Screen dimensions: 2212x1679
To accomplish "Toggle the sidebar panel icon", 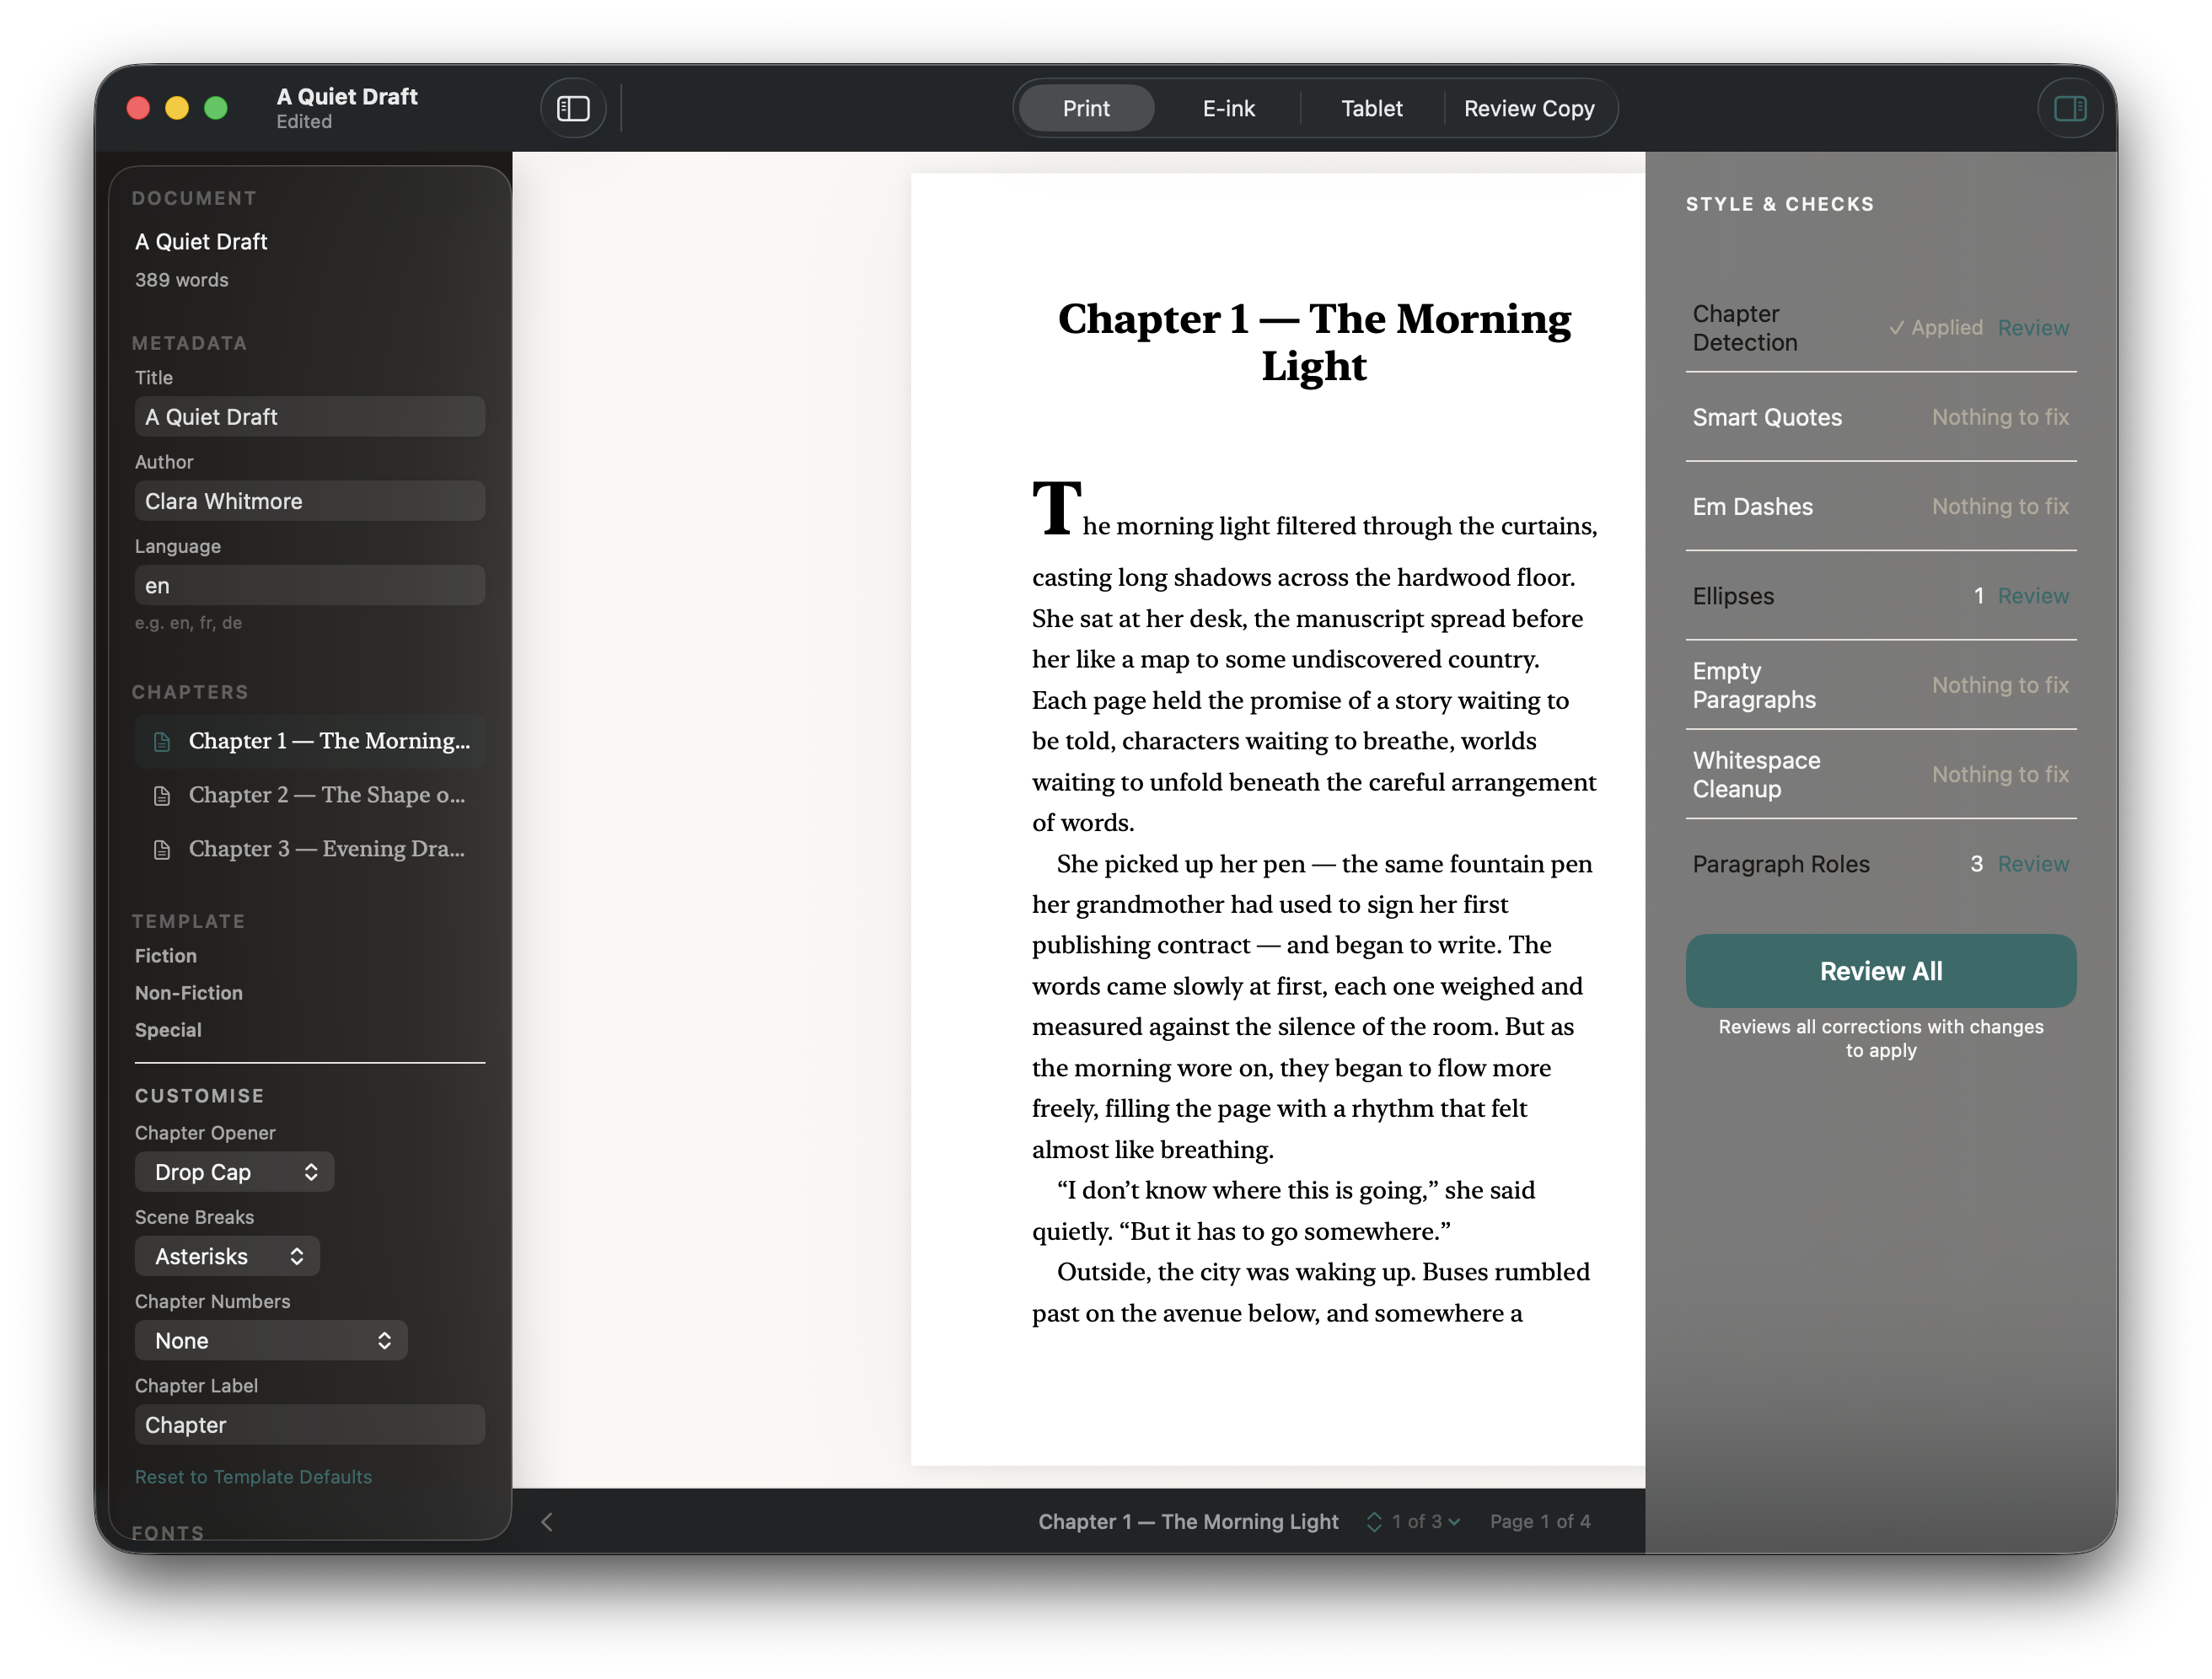I will point(573,107).
